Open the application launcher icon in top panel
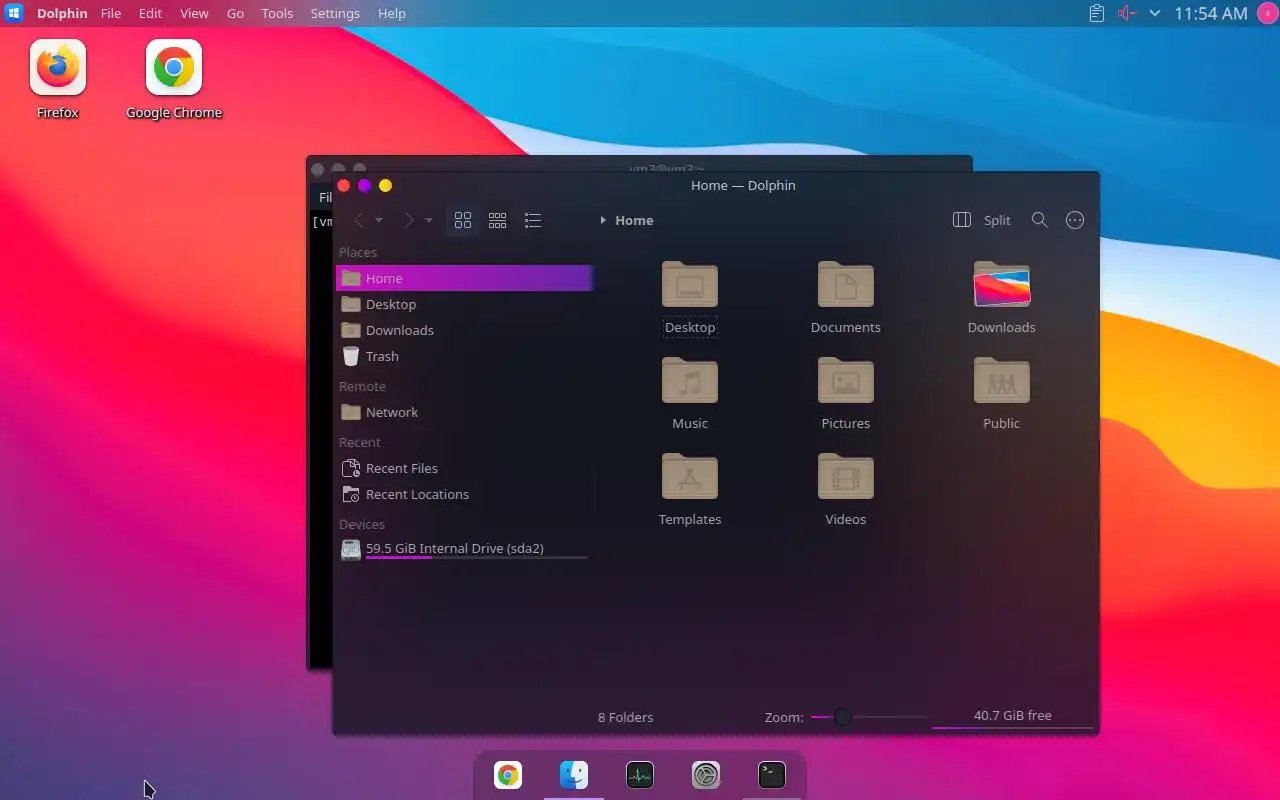Viewport: 1280px width, 800px height. click(14, 13)
